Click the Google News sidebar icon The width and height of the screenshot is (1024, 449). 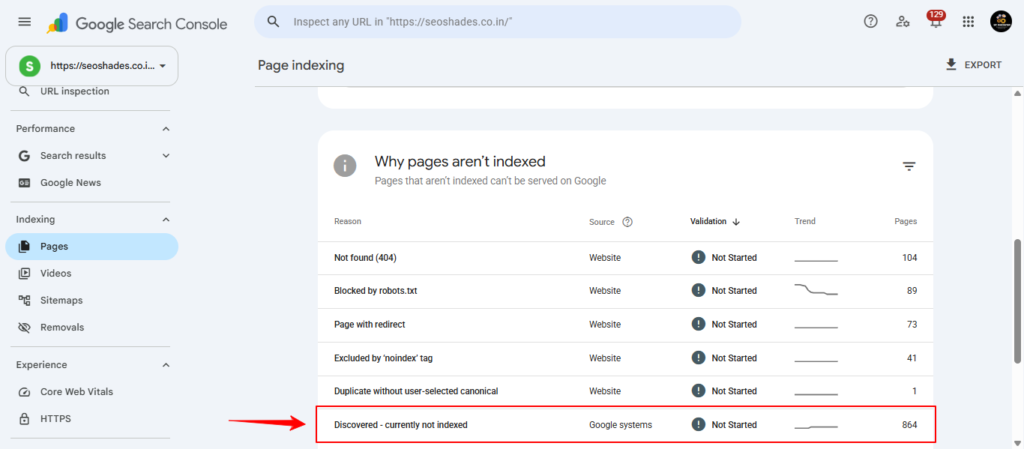point(24,183)
